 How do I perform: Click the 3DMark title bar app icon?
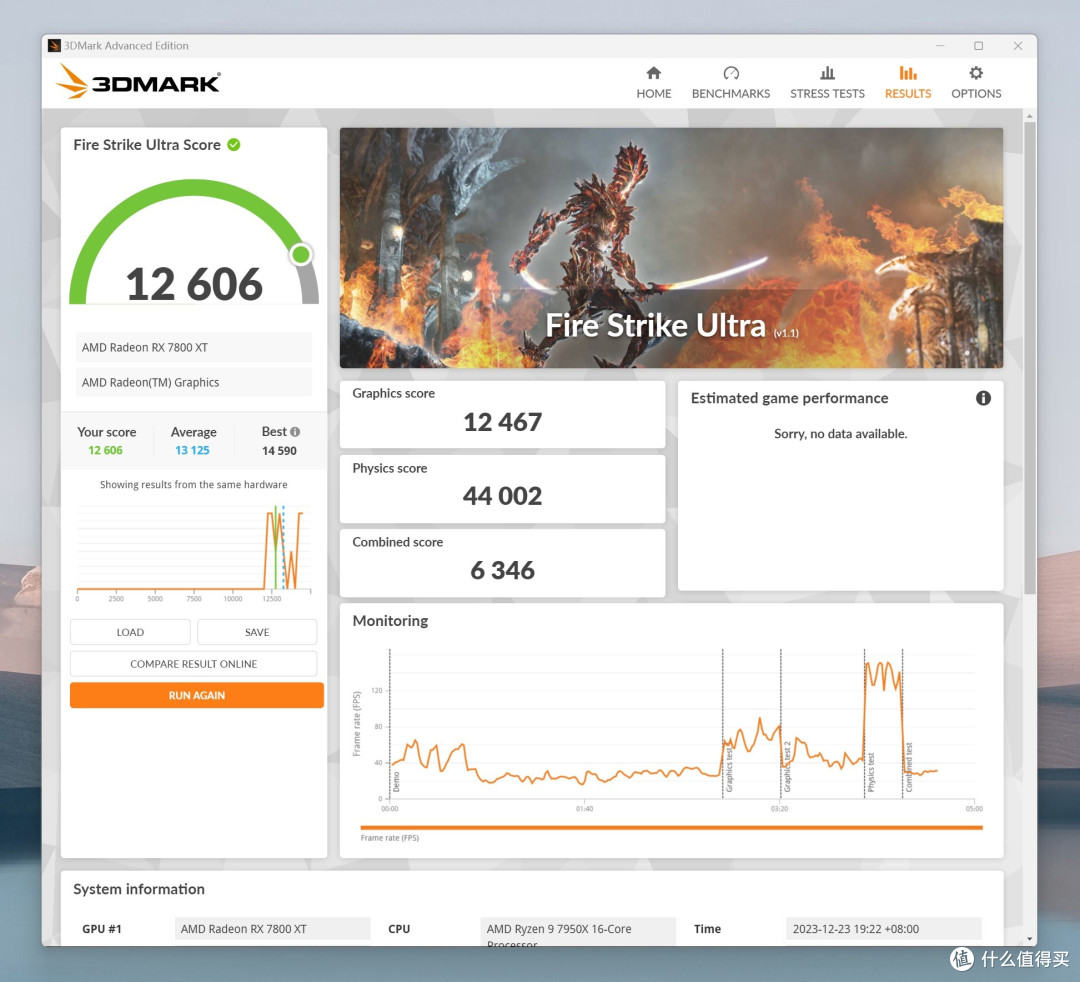coord(54,45)
